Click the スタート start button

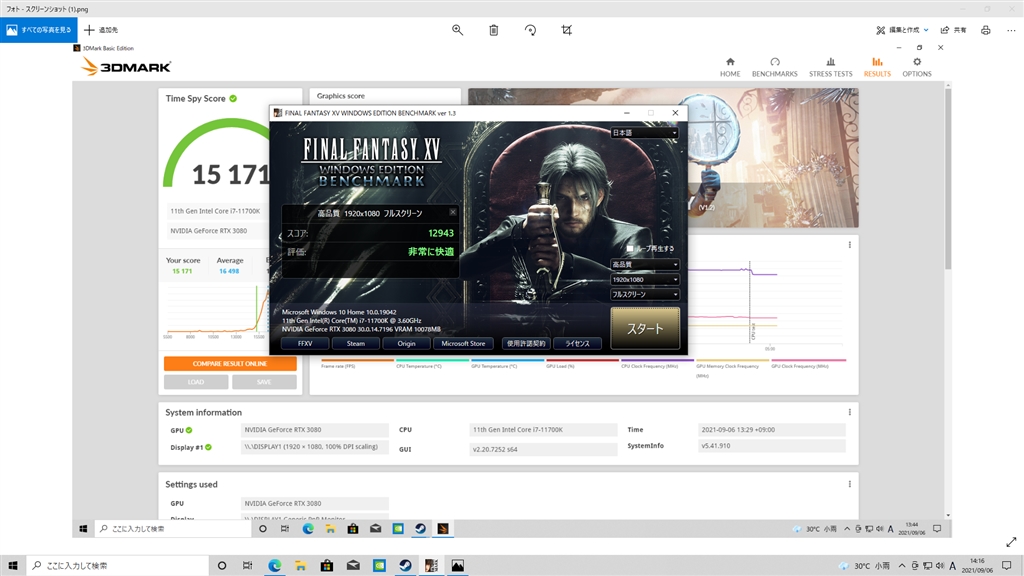point(645,328)
